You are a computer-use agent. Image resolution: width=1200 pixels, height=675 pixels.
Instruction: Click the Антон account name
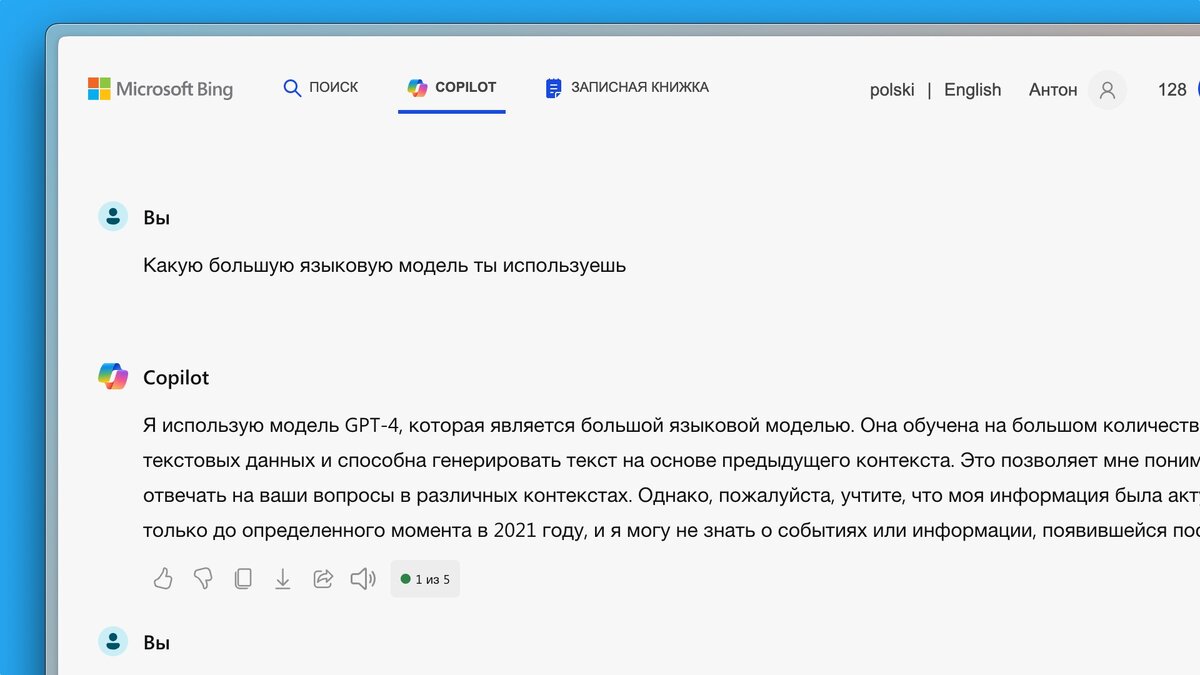(1053, 90)
